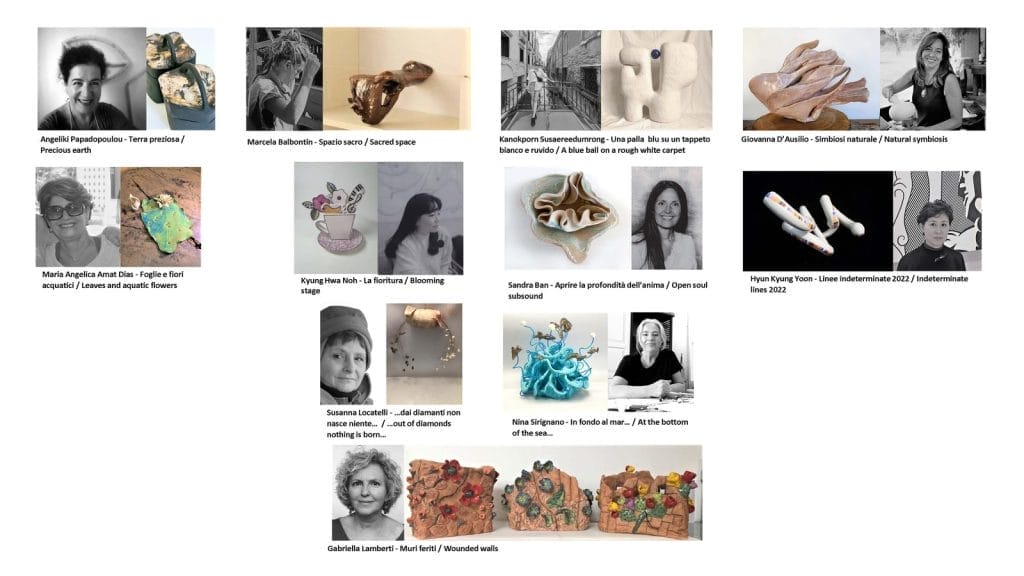Screen dimensions: 1024x576
Task: Select the white sculpture with blue ball
Action: [x=656, y=80]
